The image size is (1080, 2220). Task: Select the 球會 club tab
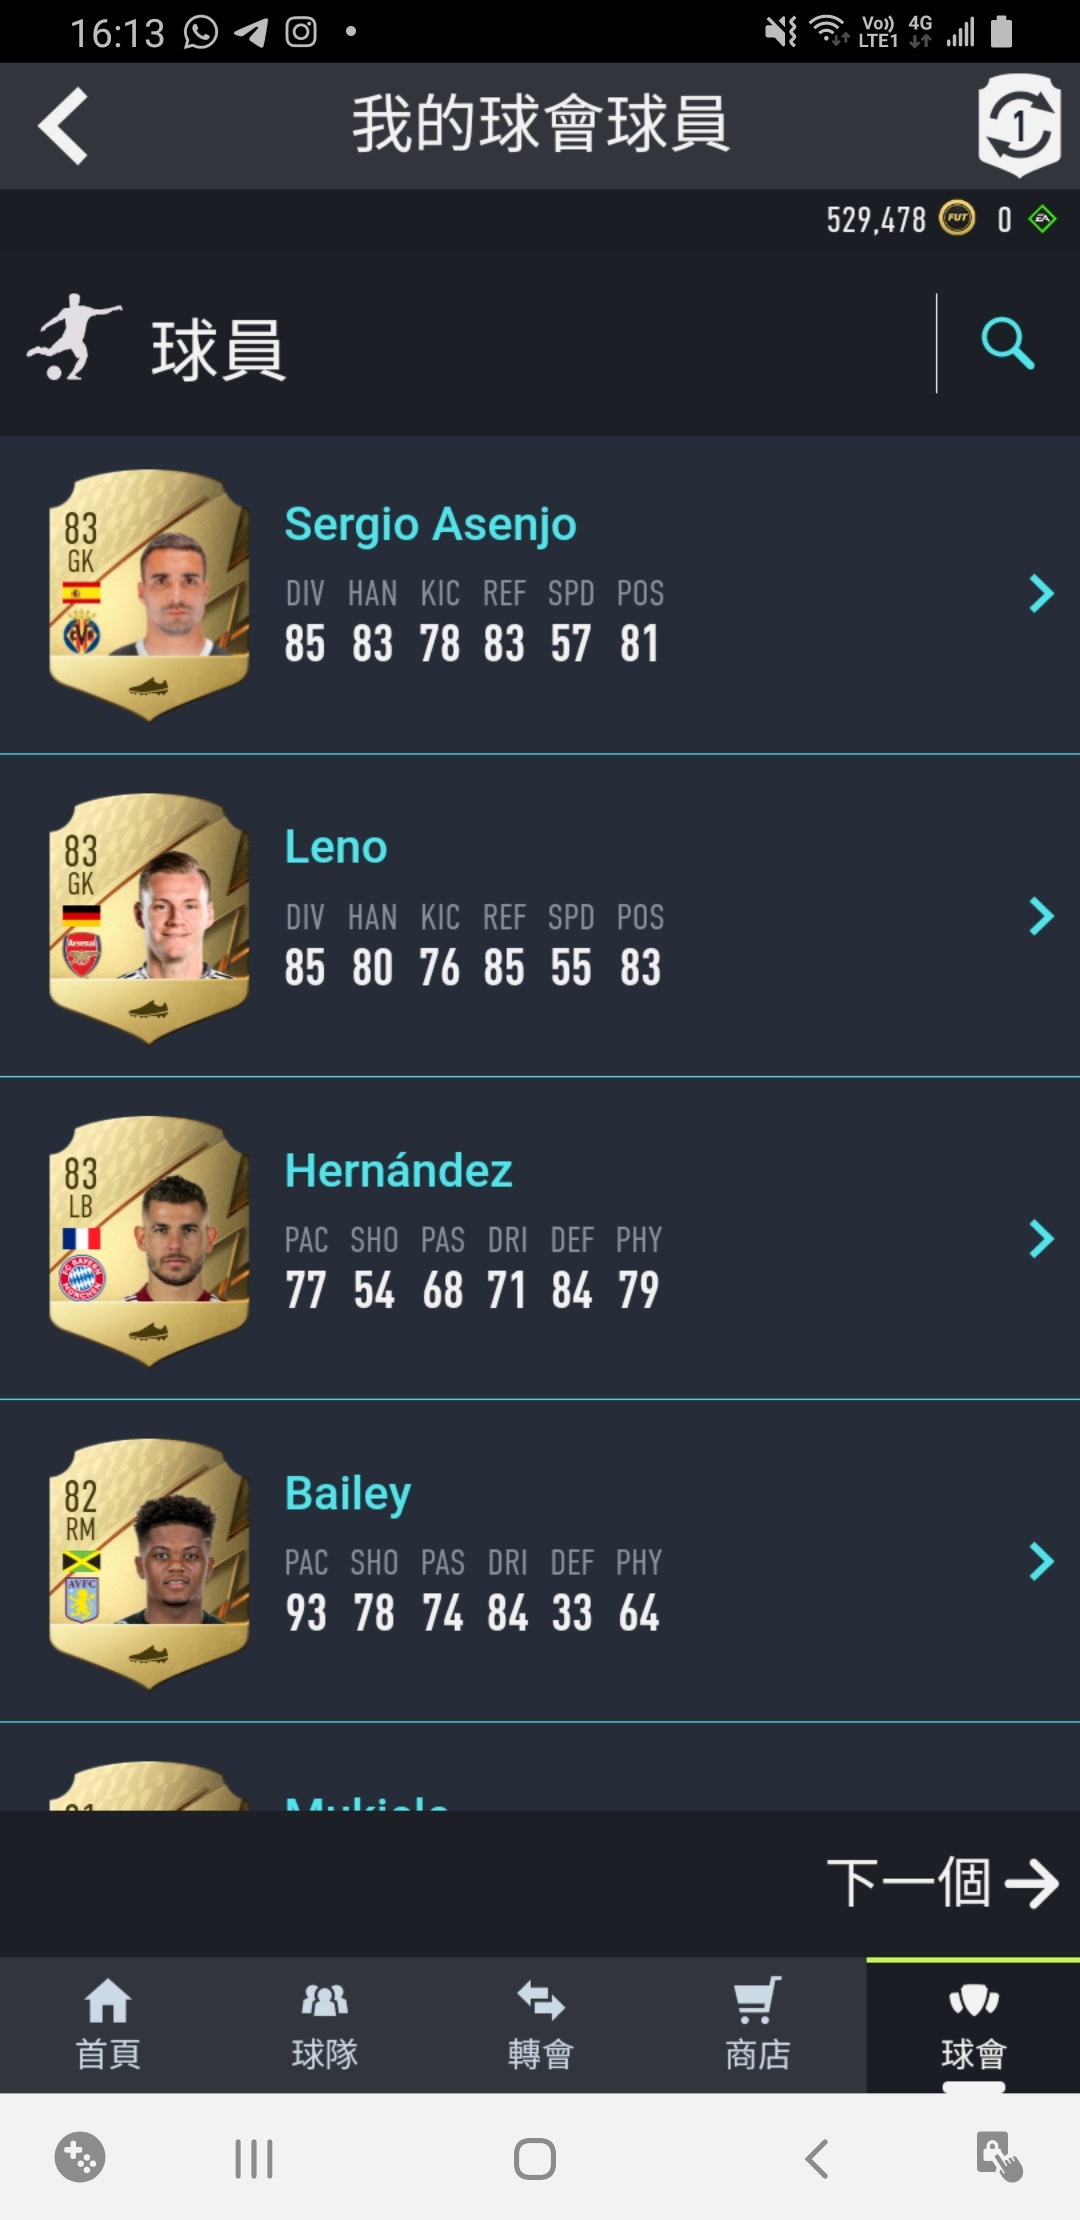pyautogui.click(x=973, y=2025)
